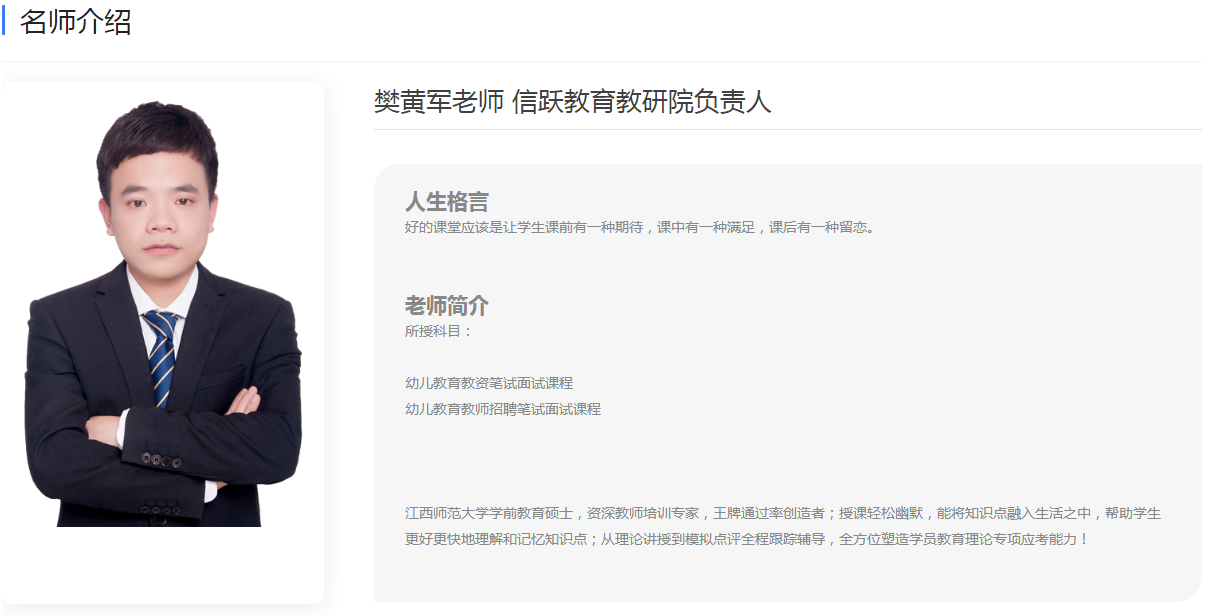Click the 人生格言 heading

click(447, 202)
